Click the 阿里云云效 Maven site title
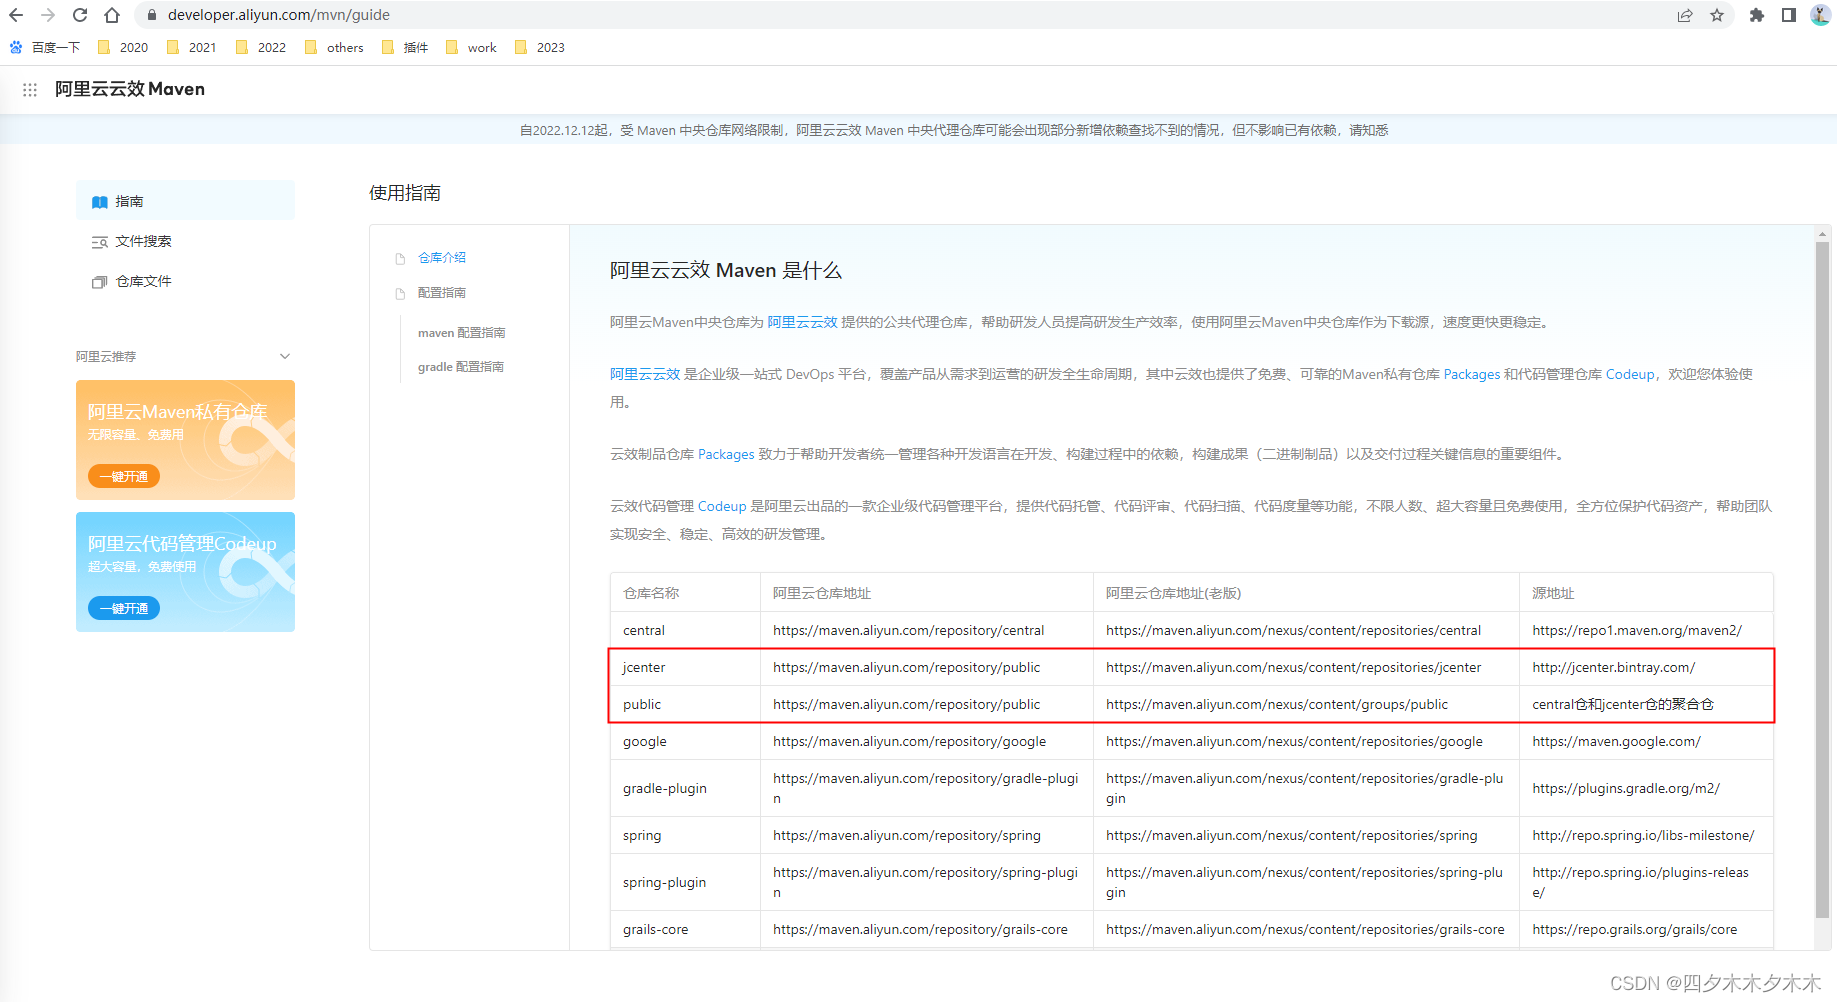The height and width of the screenshot is (1002, 1837). 130,89
